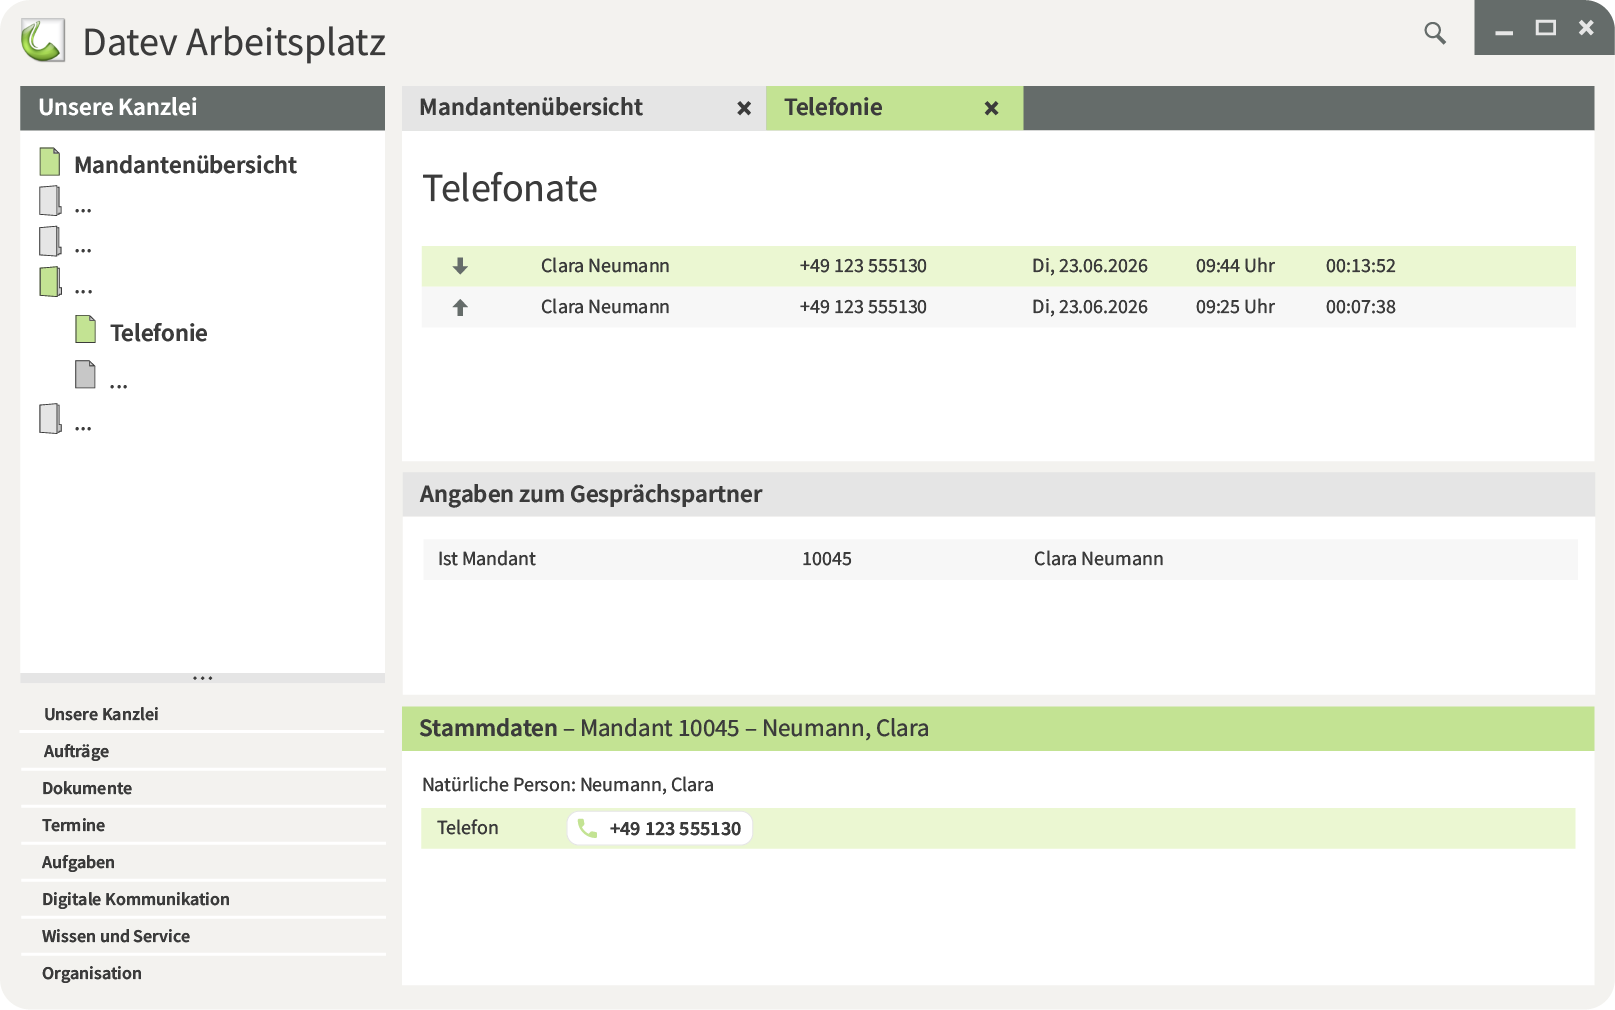Select the call row from 09:25 Uhr
The image size is (1615, 1010).
pos(998,307)
